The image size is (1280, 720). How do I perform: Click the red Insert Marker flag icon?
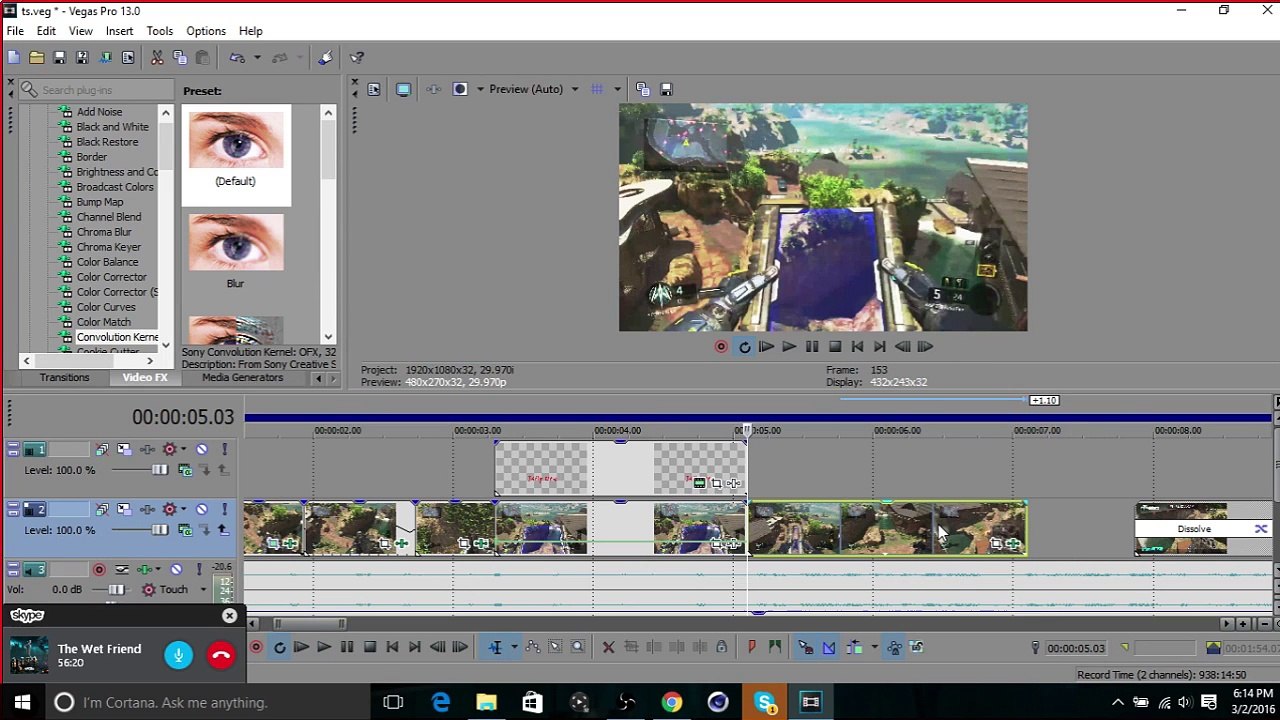[x=752, y=648]
